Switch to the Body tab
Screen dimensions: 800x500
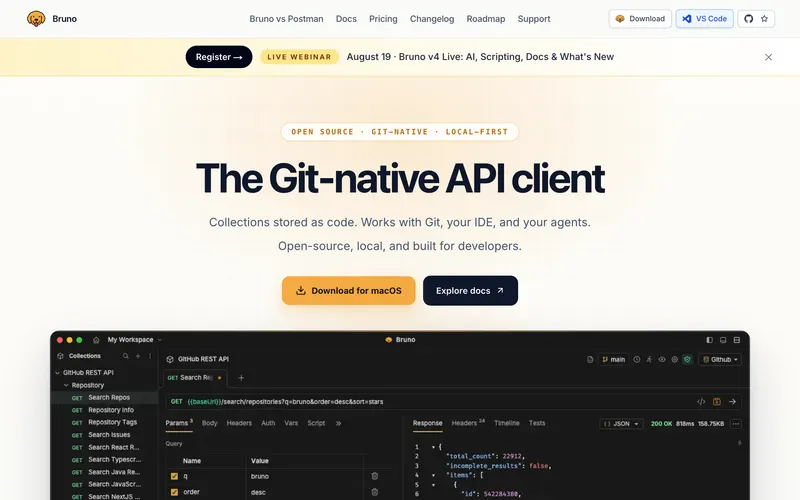tap(209, 423)
